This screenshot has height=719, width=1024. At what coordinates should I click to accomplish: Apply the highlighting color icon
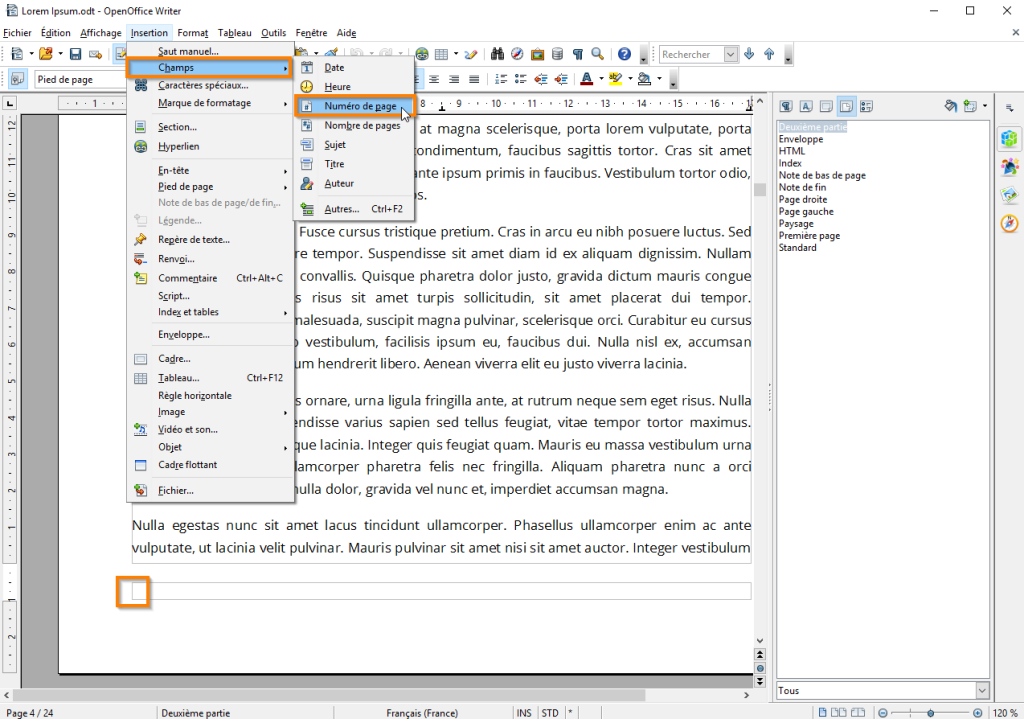pyautogui.click(x=615, y=79)
